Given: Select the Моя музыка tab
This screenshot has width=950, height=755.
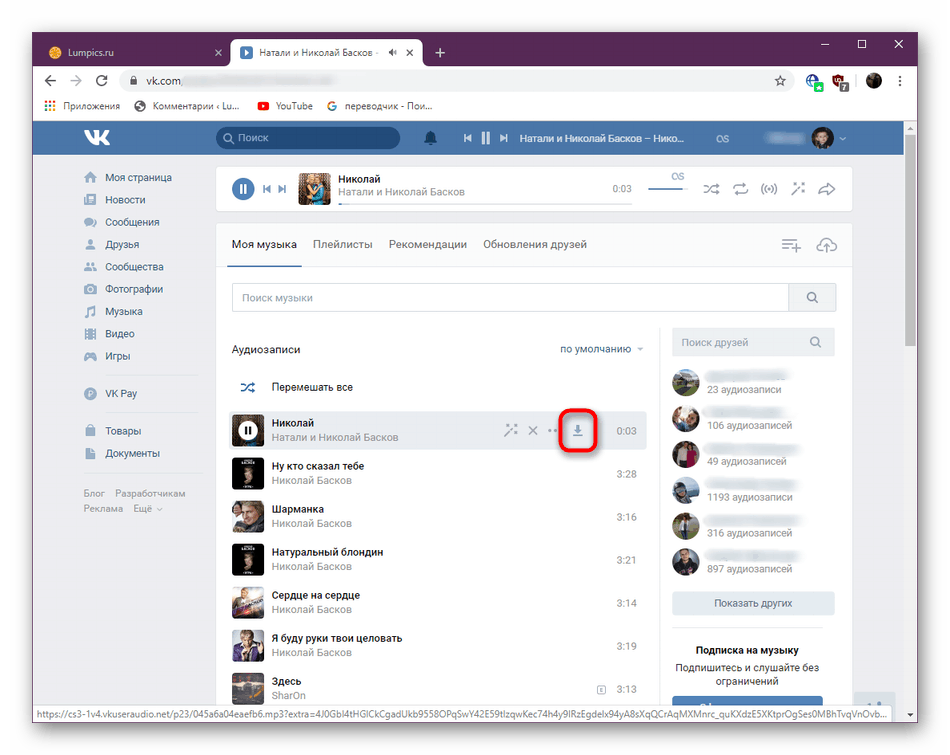Looking at the screenshot, I should (264, 245).
